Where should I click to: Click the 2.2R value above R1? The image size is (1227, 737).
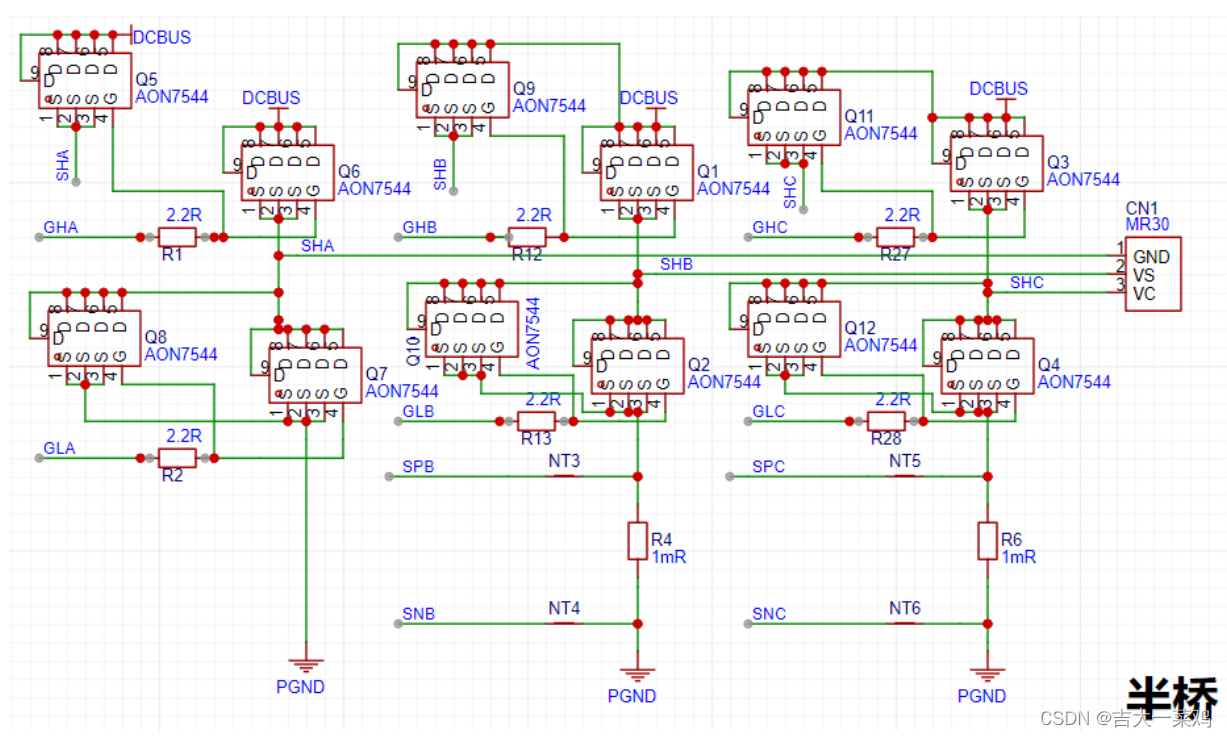click(x=184, y=215)
